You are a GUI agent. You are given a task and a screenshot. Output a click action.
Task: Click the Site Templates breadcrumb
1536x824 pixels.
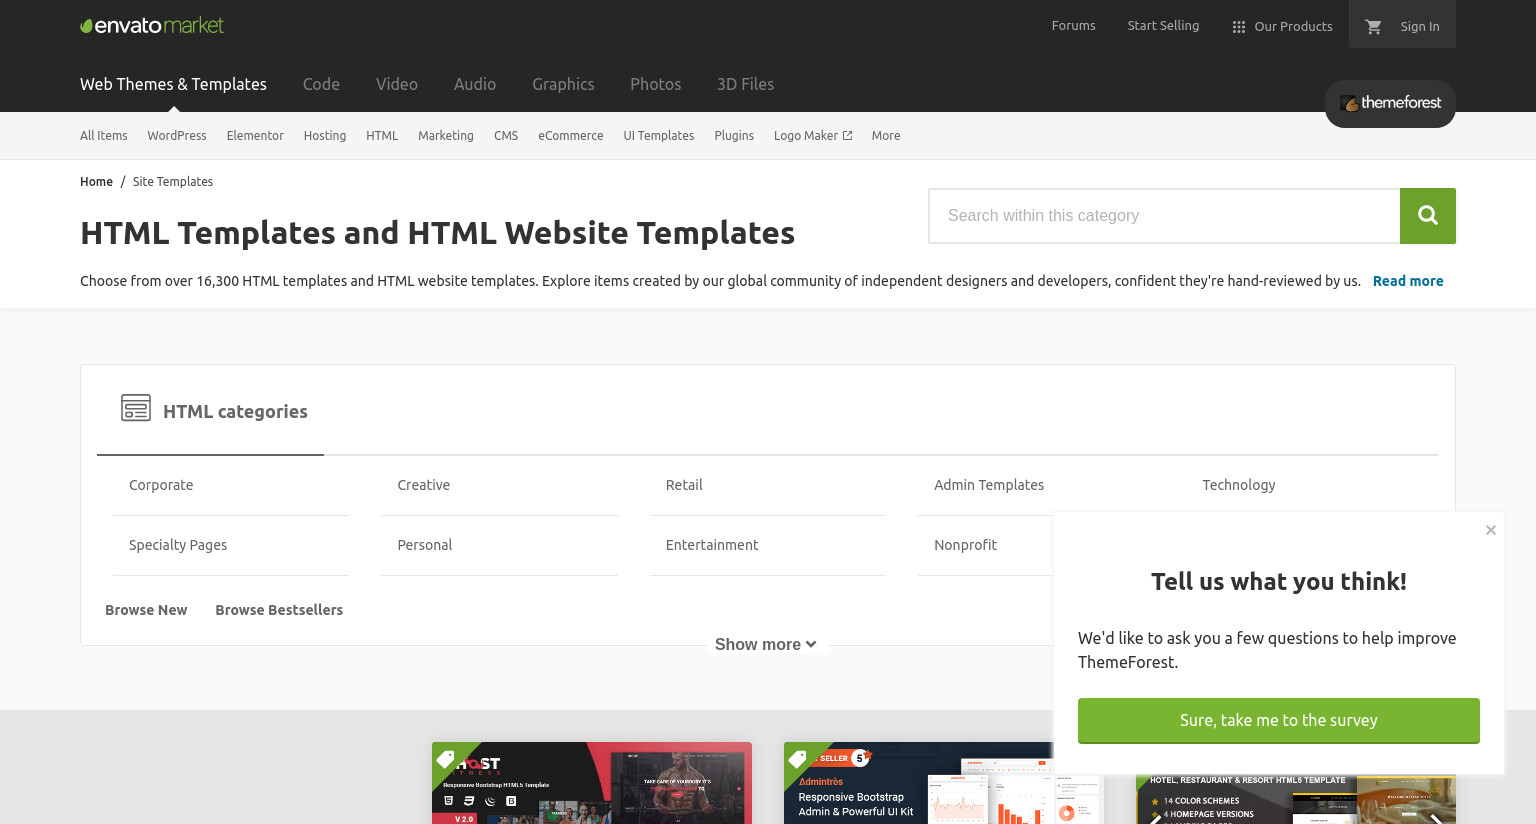(173, 182)
